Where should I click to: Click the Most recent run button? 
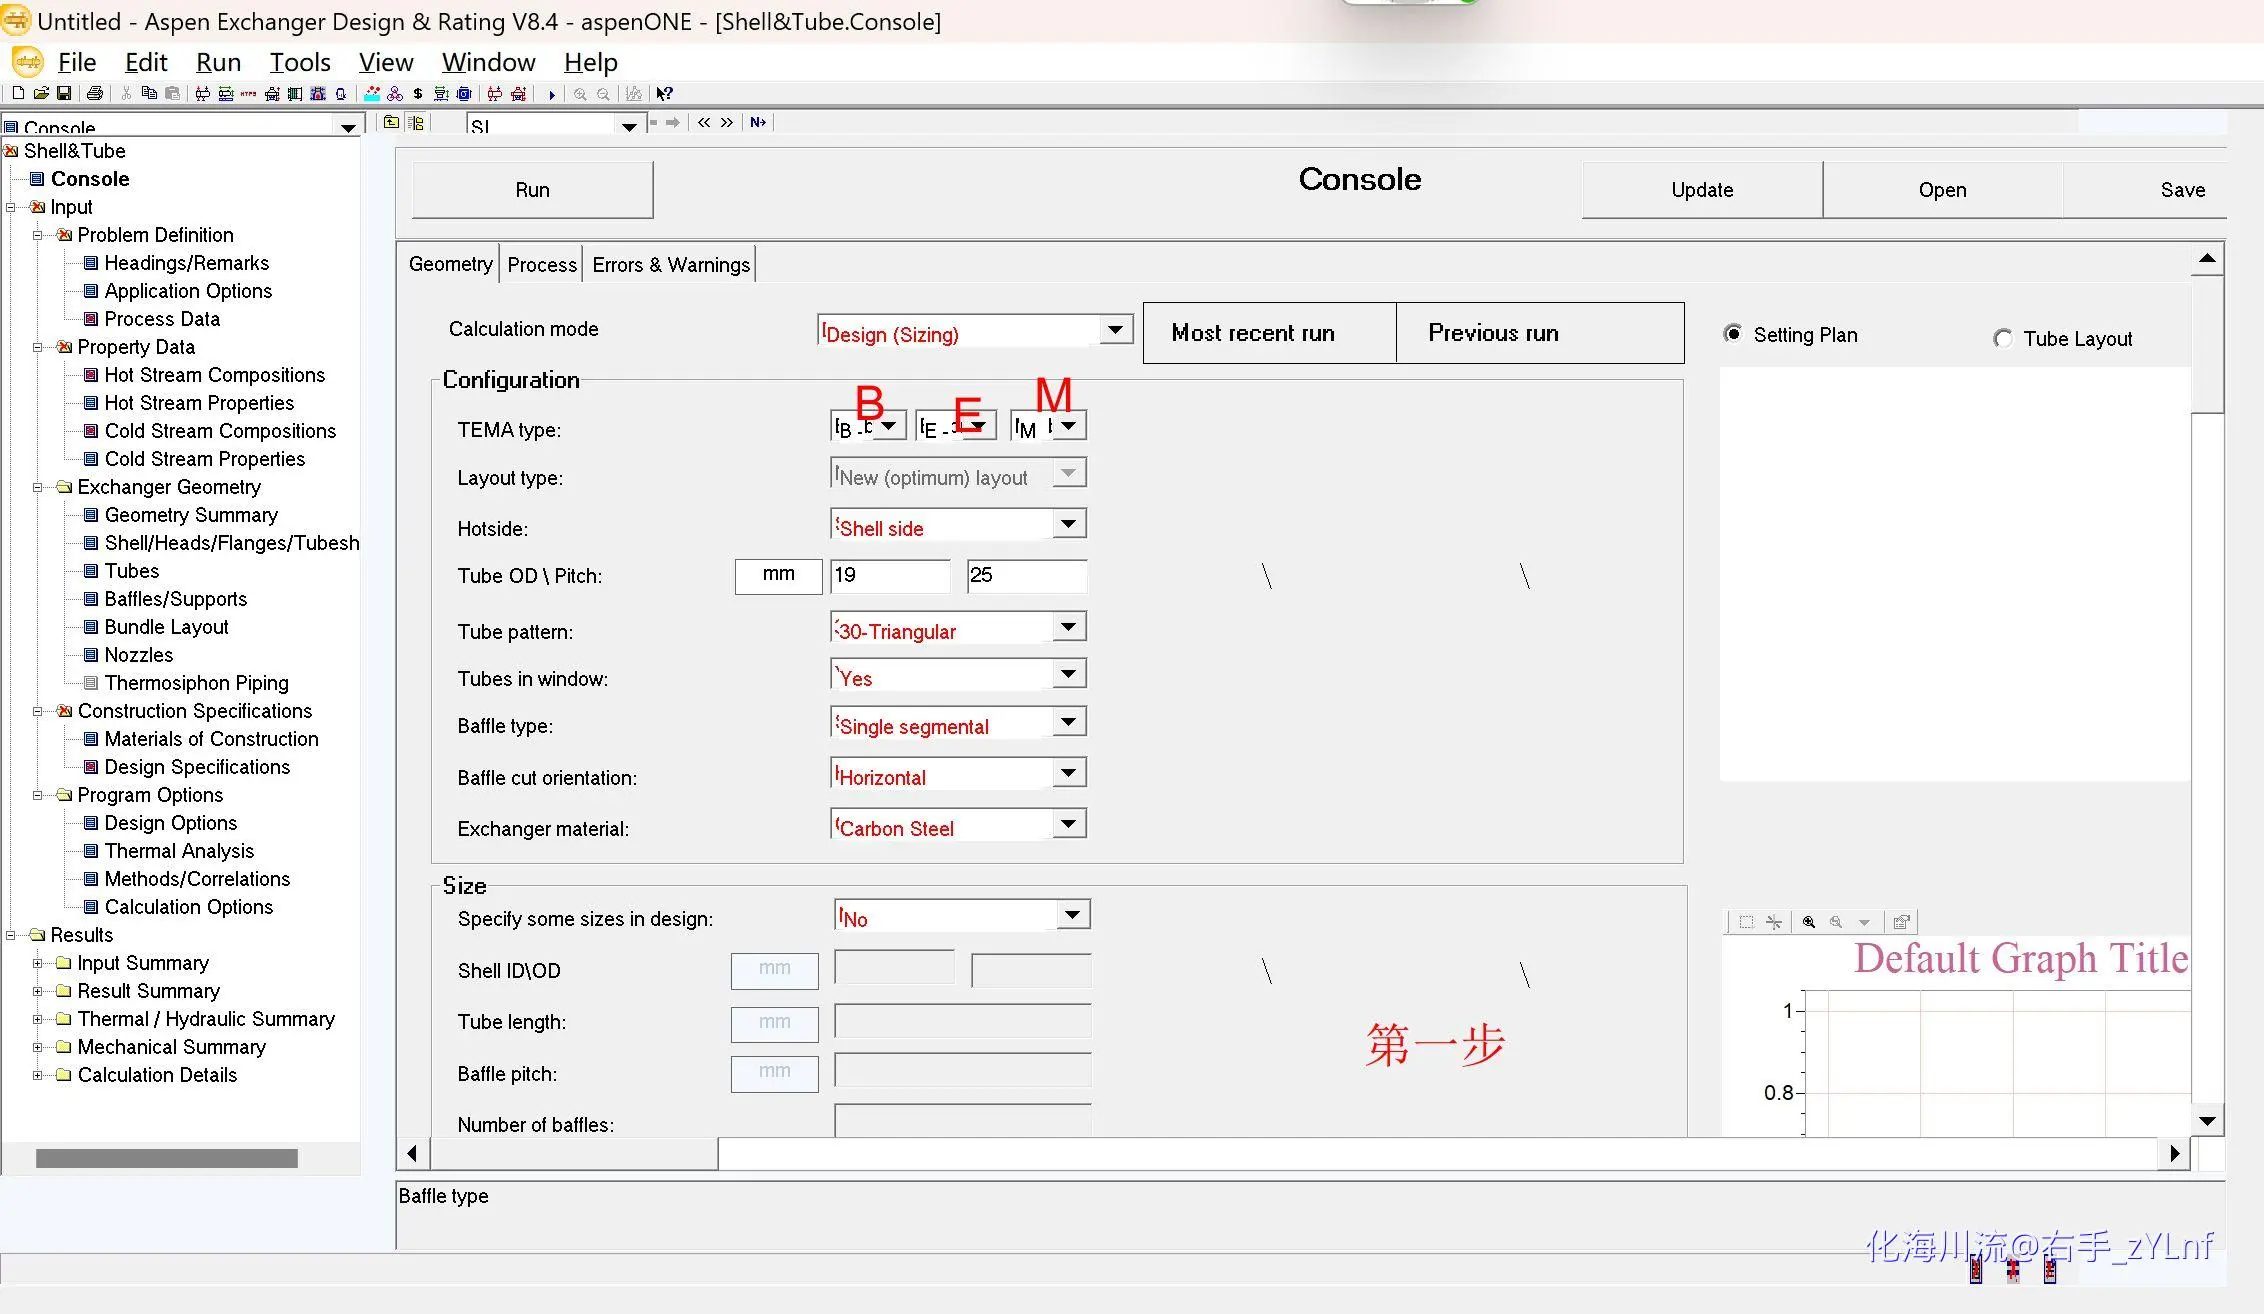click(x=1270, y=333)
